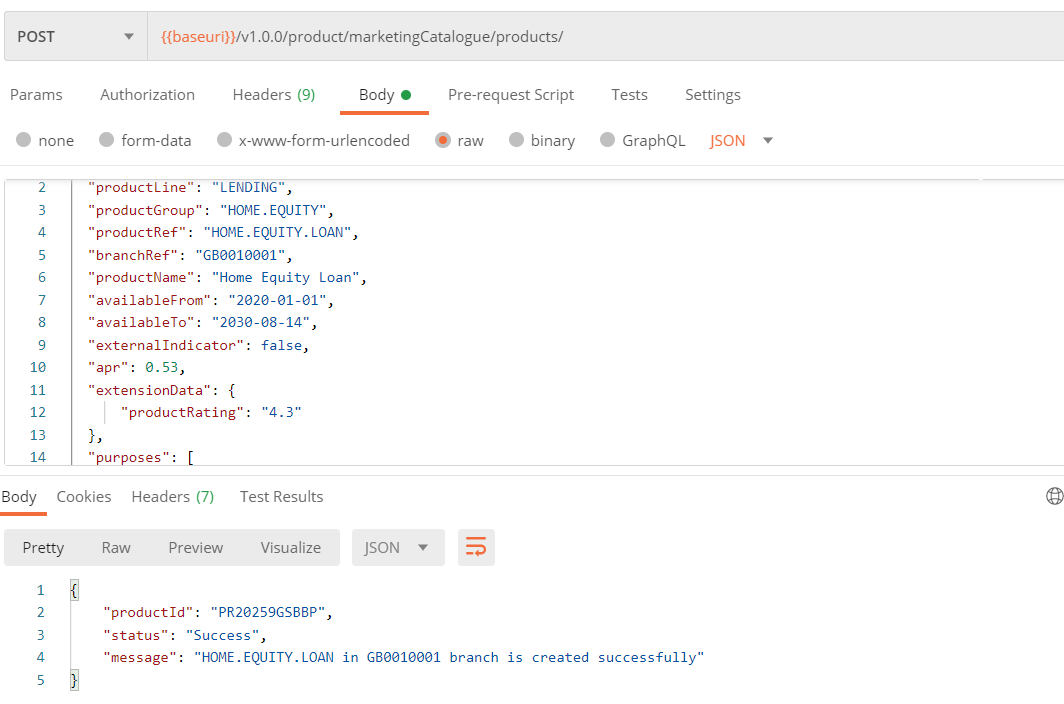This screenshot has height=704, width=1064.
Task: Go to Pre-request Script tab
Action: coord(510,95)
